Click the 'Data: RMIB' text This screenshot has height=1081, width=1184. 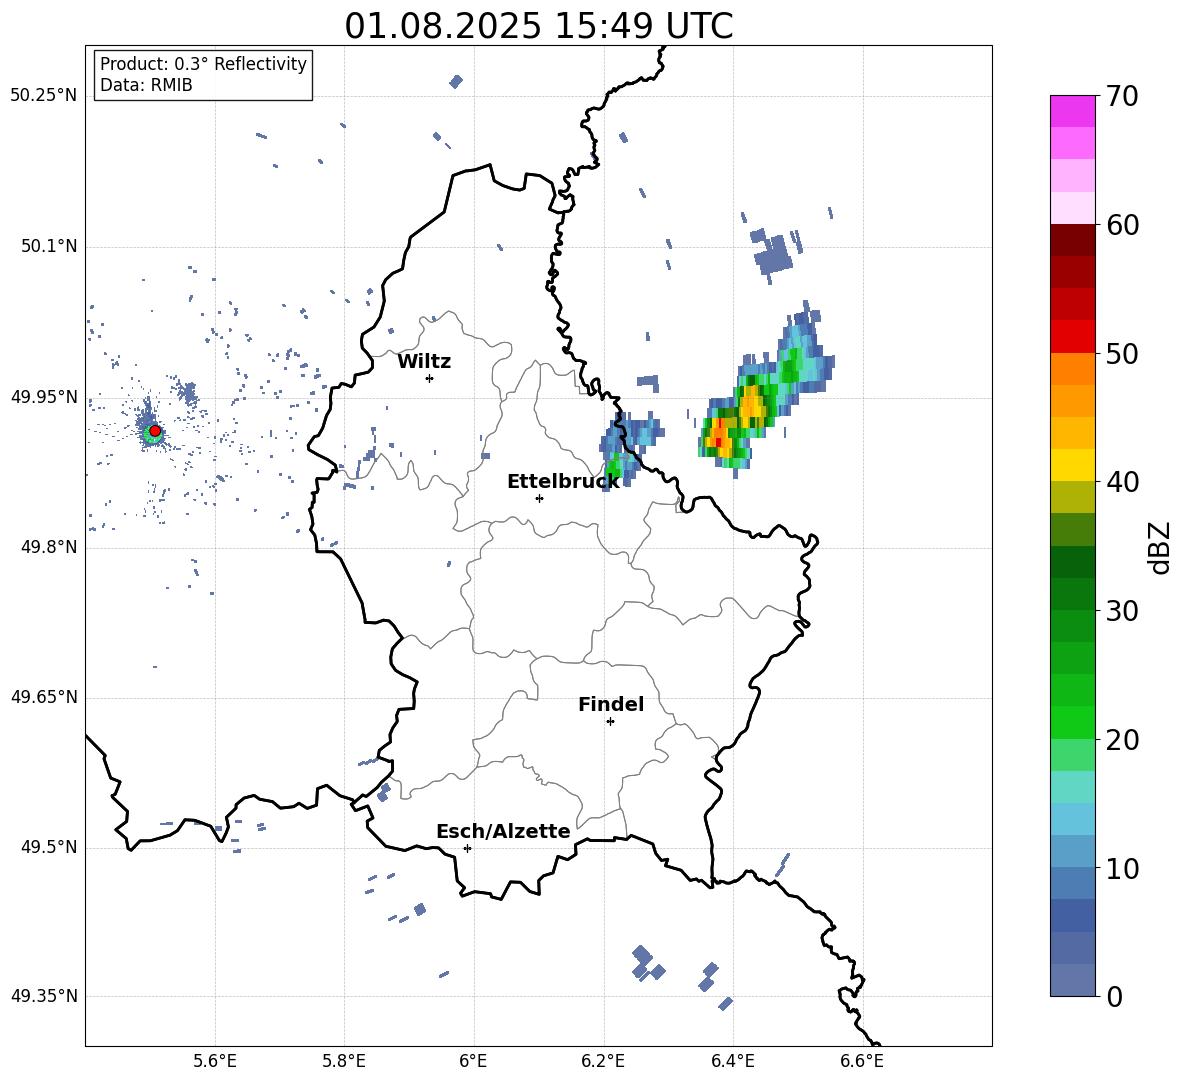click(x=146, y=85)
